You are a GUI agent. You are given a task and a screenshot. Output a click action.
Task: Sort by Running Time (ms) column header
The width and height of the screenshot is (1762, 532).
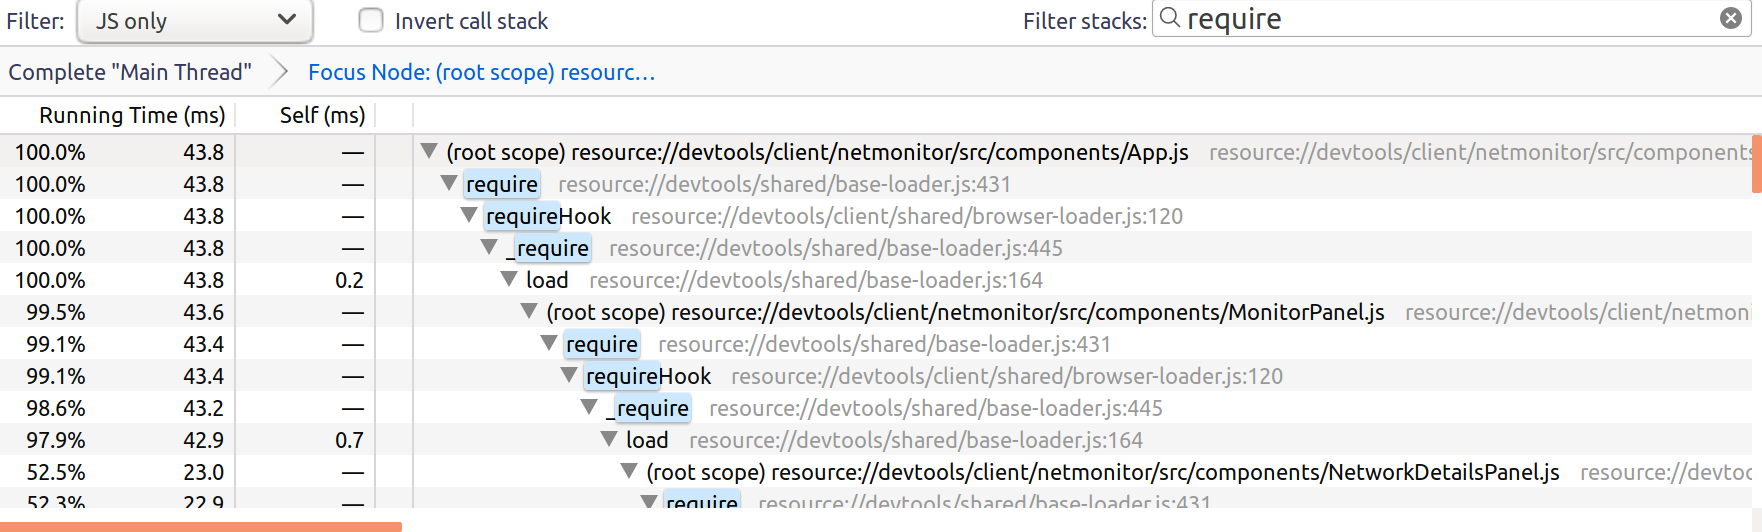pos(131,116)
